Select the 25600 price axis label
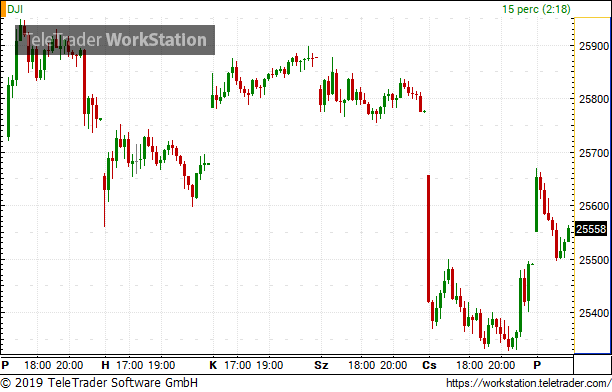The height and width of the screenshot is (392, 612). (594, 206)
